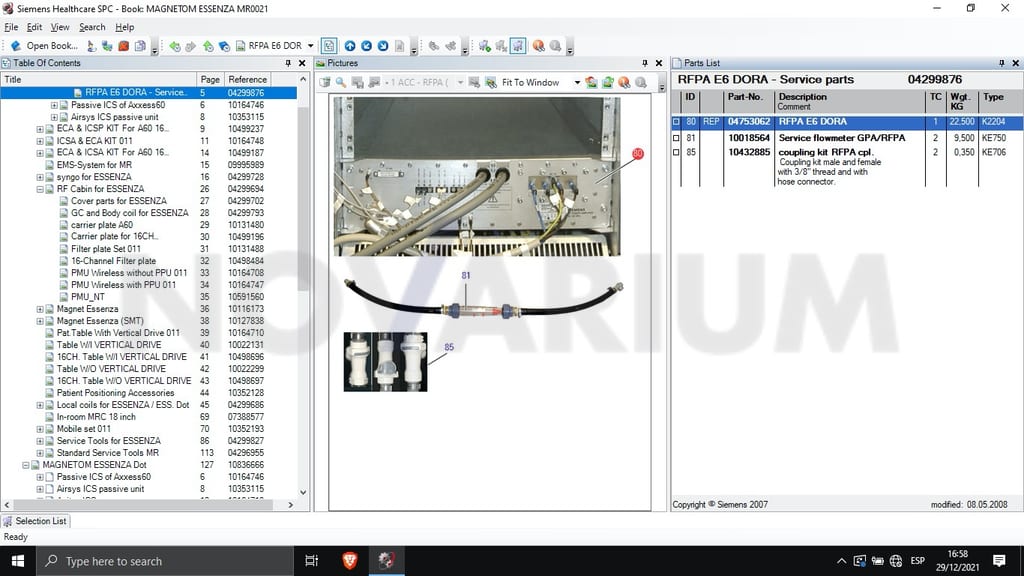Switch to the Selection List tab

click(x=35, y=521)
